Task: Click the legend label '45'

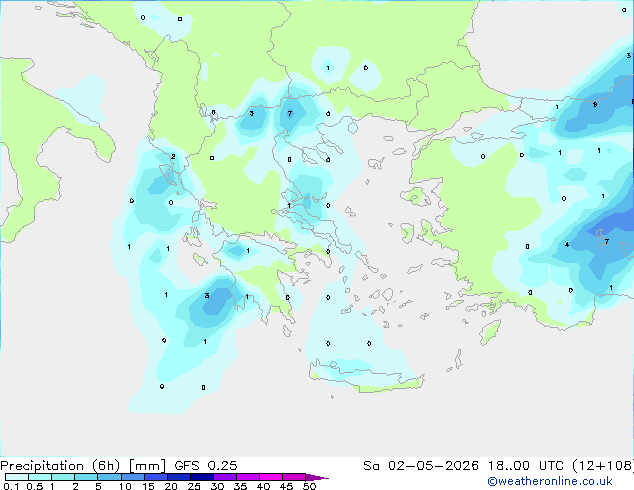Action: (286, 486)
